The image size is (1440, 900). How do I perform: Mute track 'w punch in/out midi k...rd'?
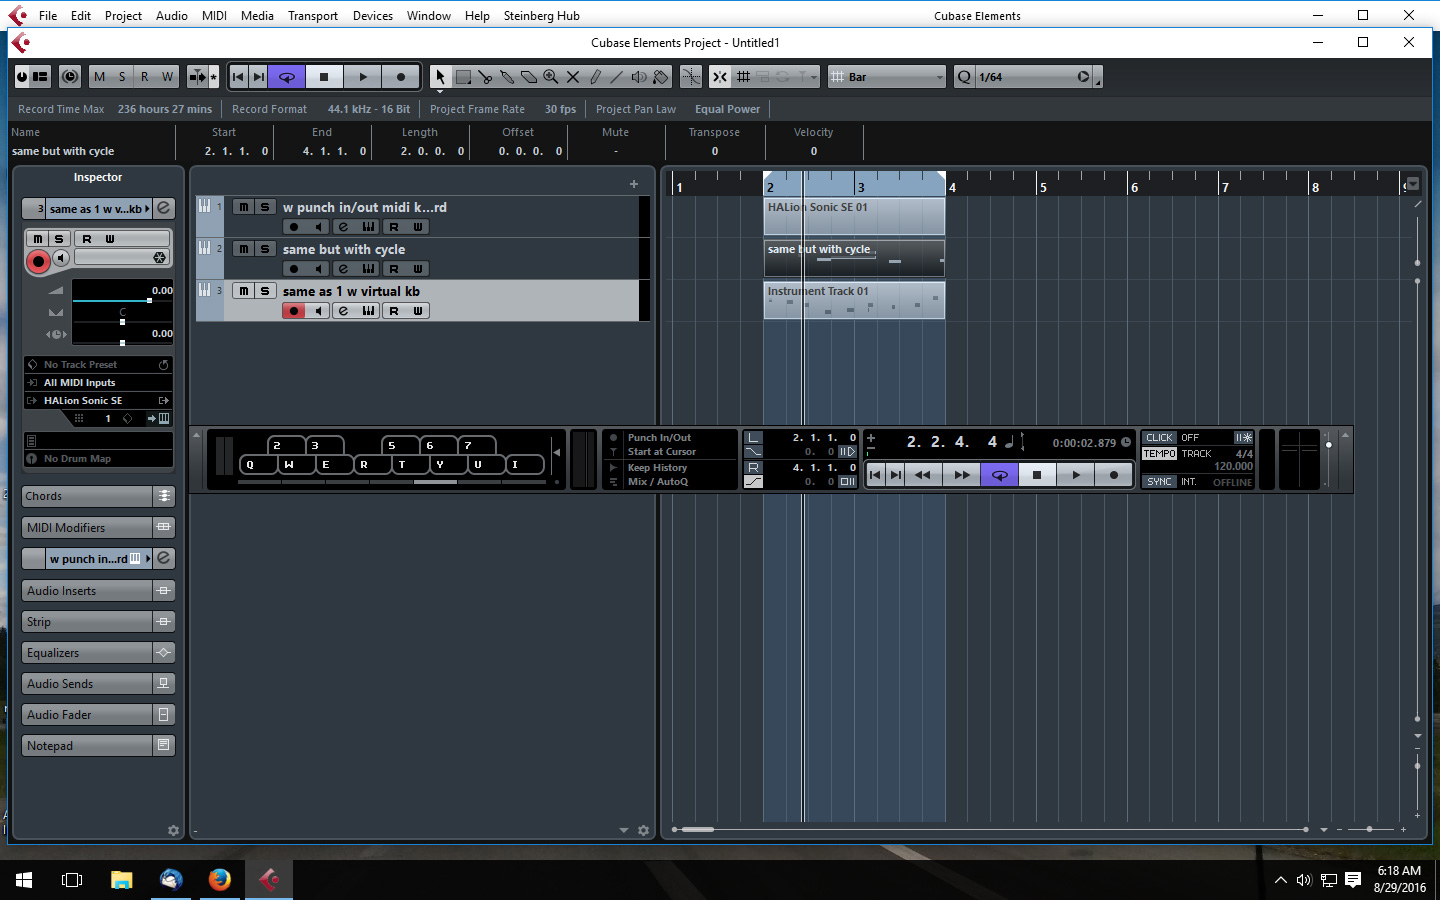coord(243,207)
